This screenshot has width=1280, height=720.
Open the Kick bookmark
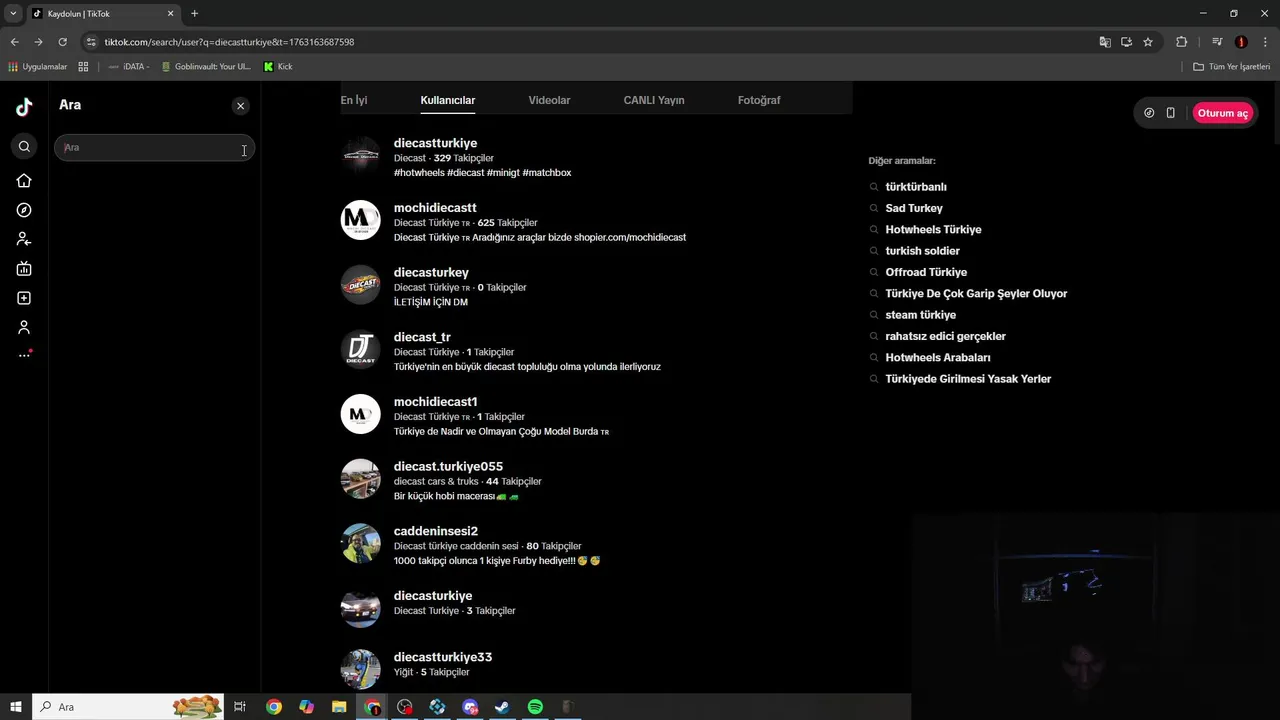pos(278,67)
